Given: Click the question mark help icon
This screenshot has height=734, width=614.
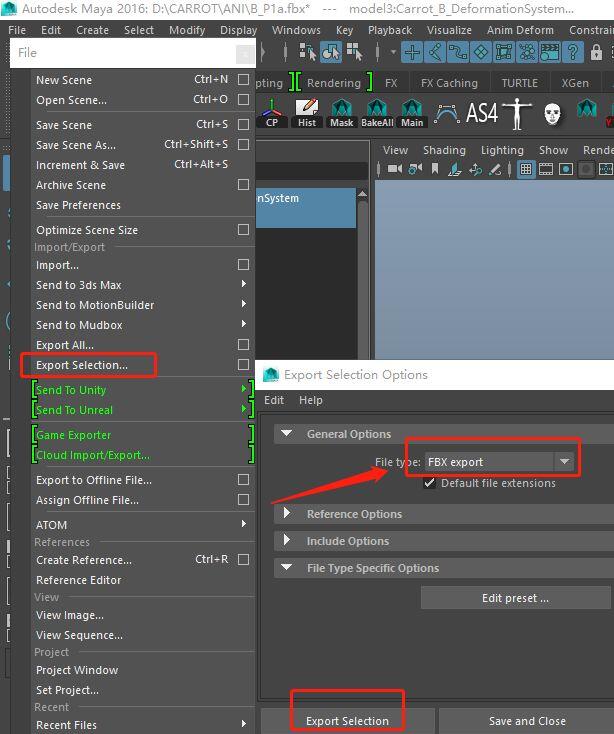Looking at the screenshot, I should tap(573, 52).
